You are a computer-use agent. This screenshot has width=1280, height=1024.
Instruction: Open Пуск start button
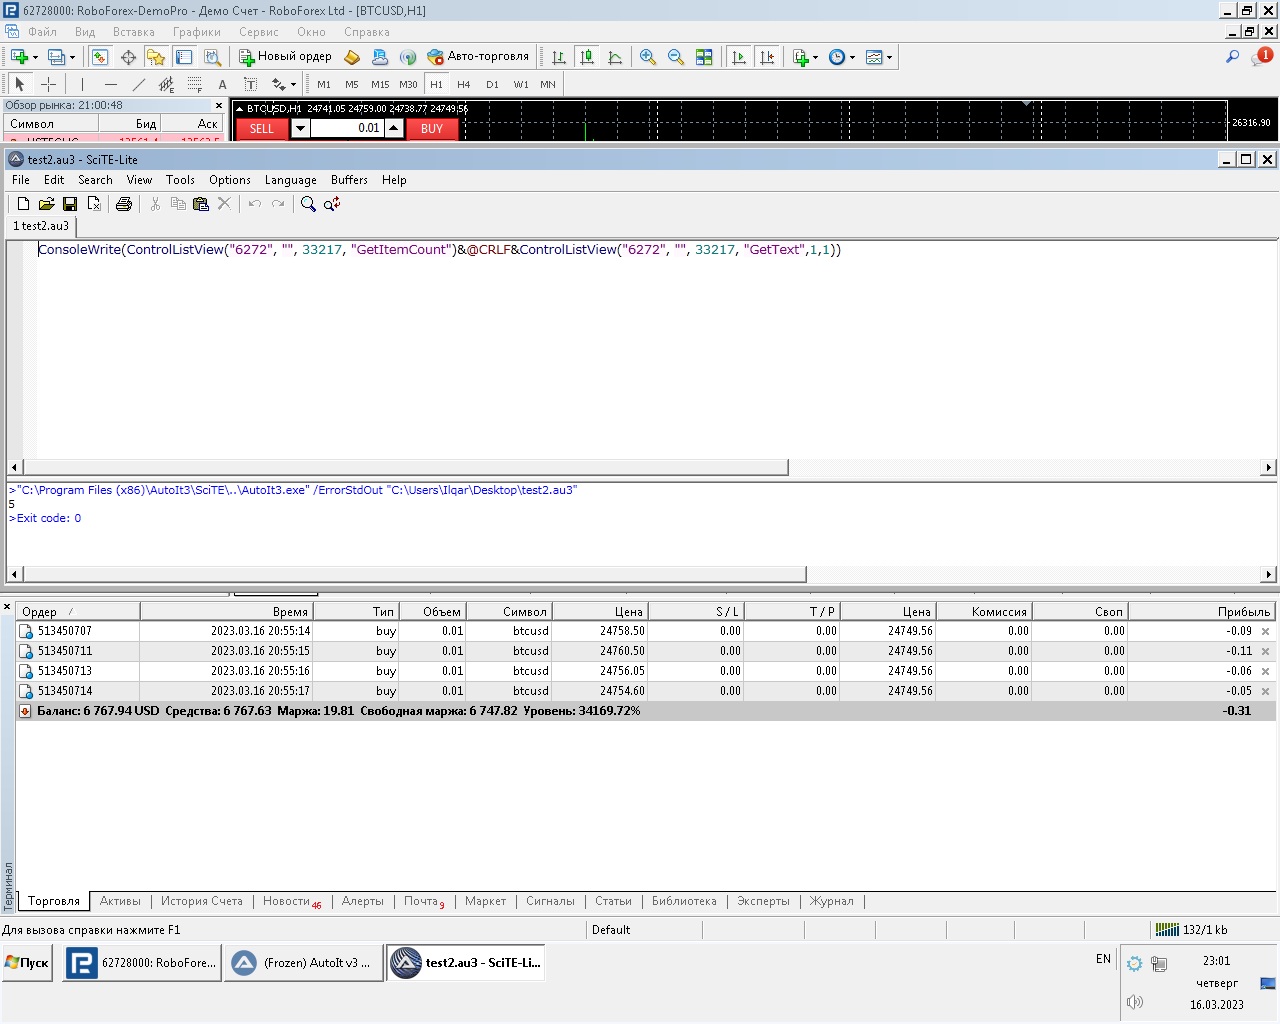pyautogui.click(x=27, y=963)
